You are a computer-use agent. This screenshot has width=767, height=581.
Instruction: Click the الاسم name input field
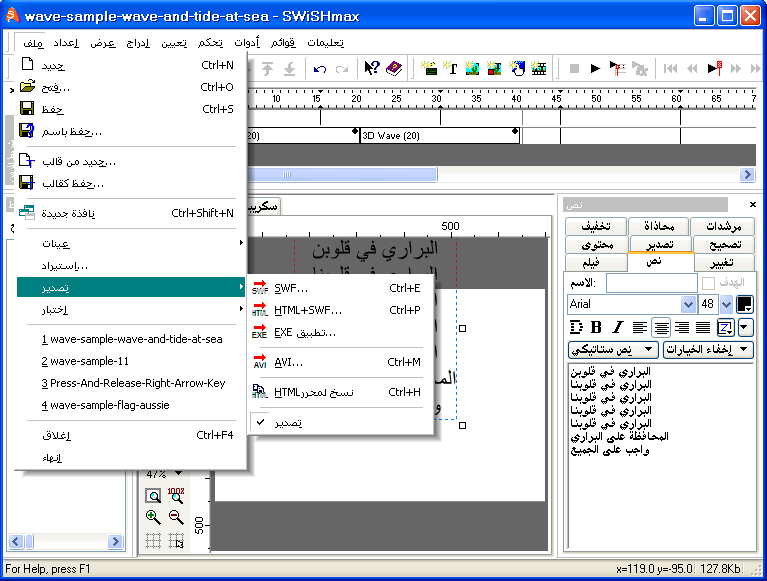click(x=652, y=283)
